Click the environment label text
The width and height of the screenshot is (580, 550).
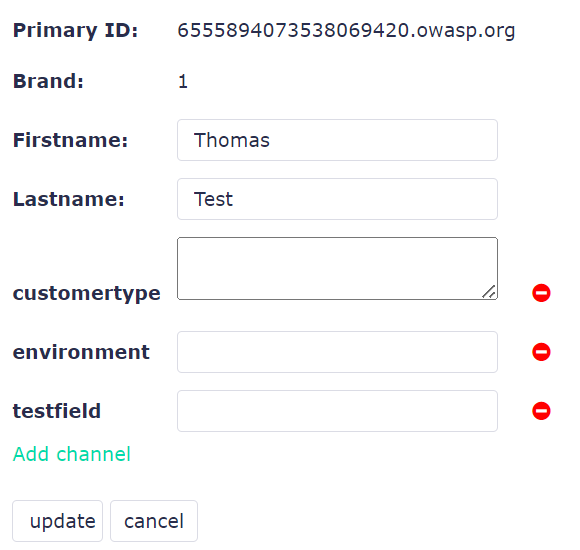[81, 352]
